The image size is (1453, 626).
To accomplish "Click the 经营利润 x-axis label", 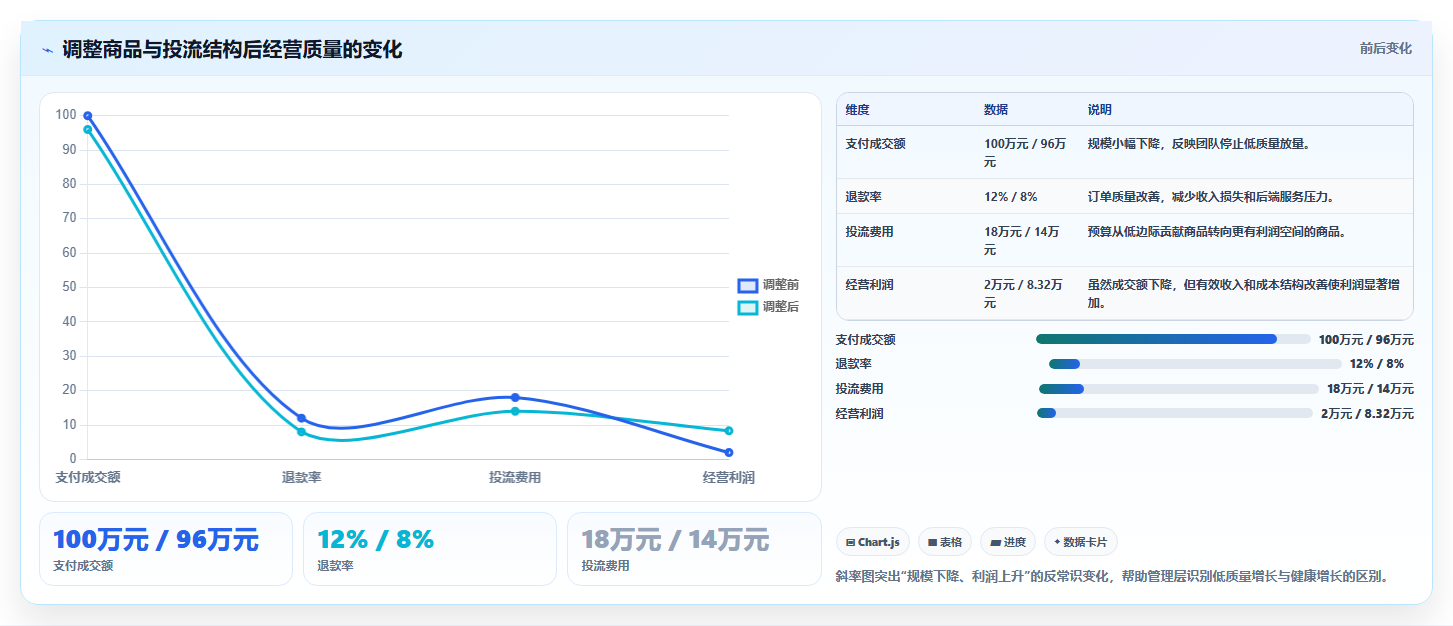I will click(729, 478).
